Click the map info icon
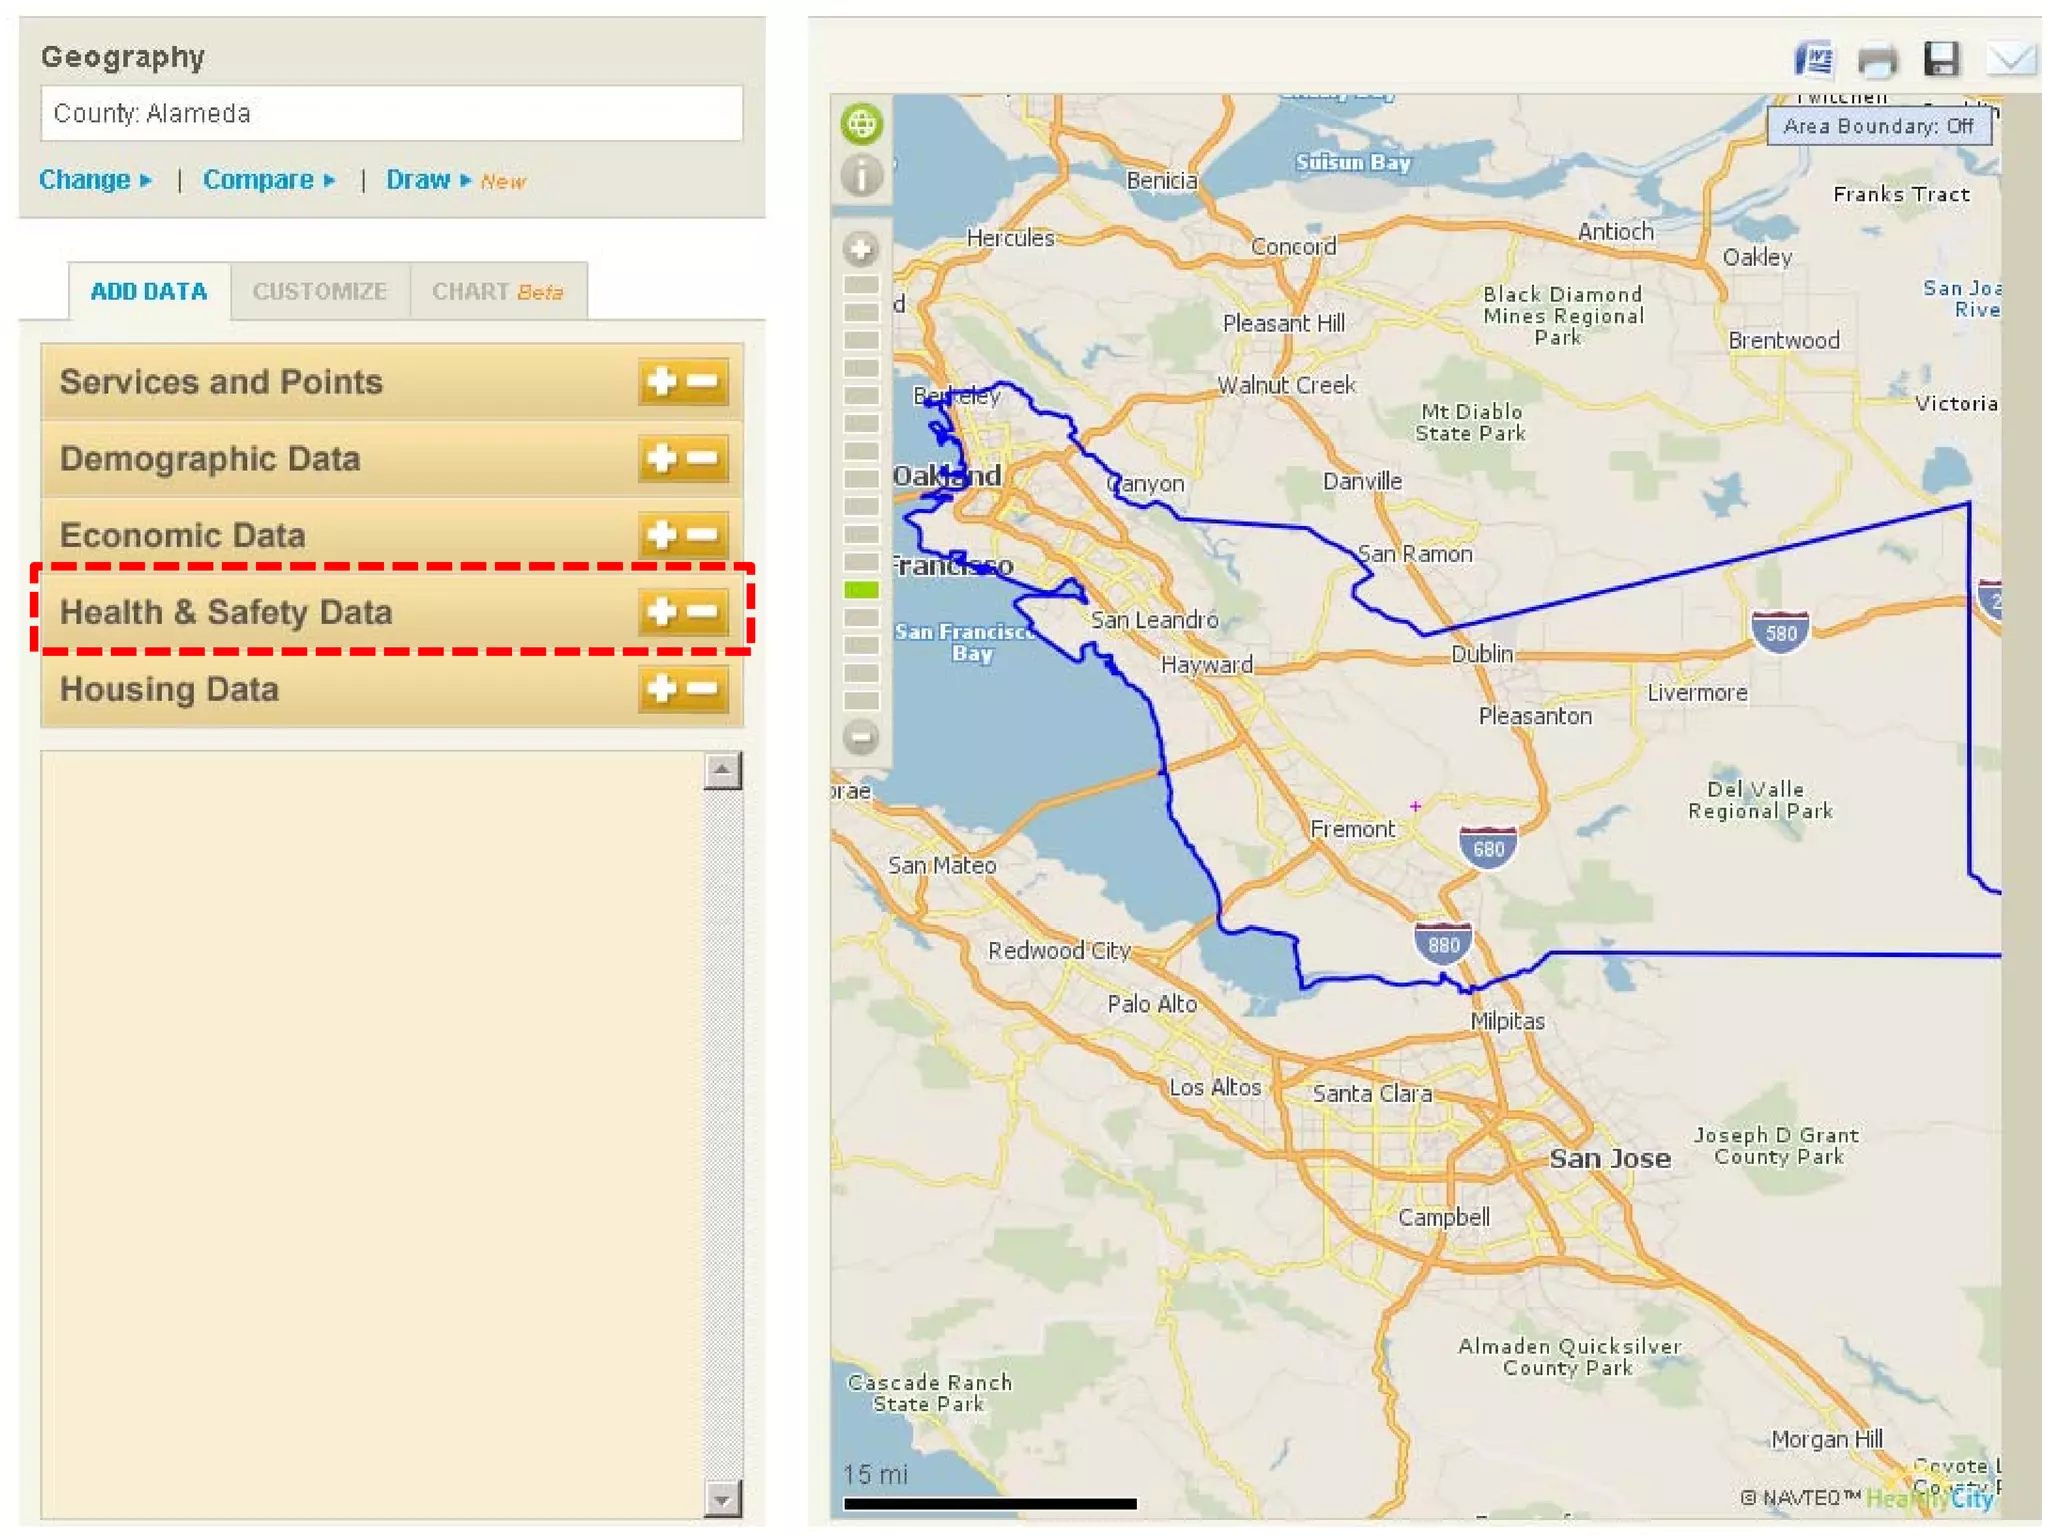2048x1536 pixels. (x=861, y=176)
